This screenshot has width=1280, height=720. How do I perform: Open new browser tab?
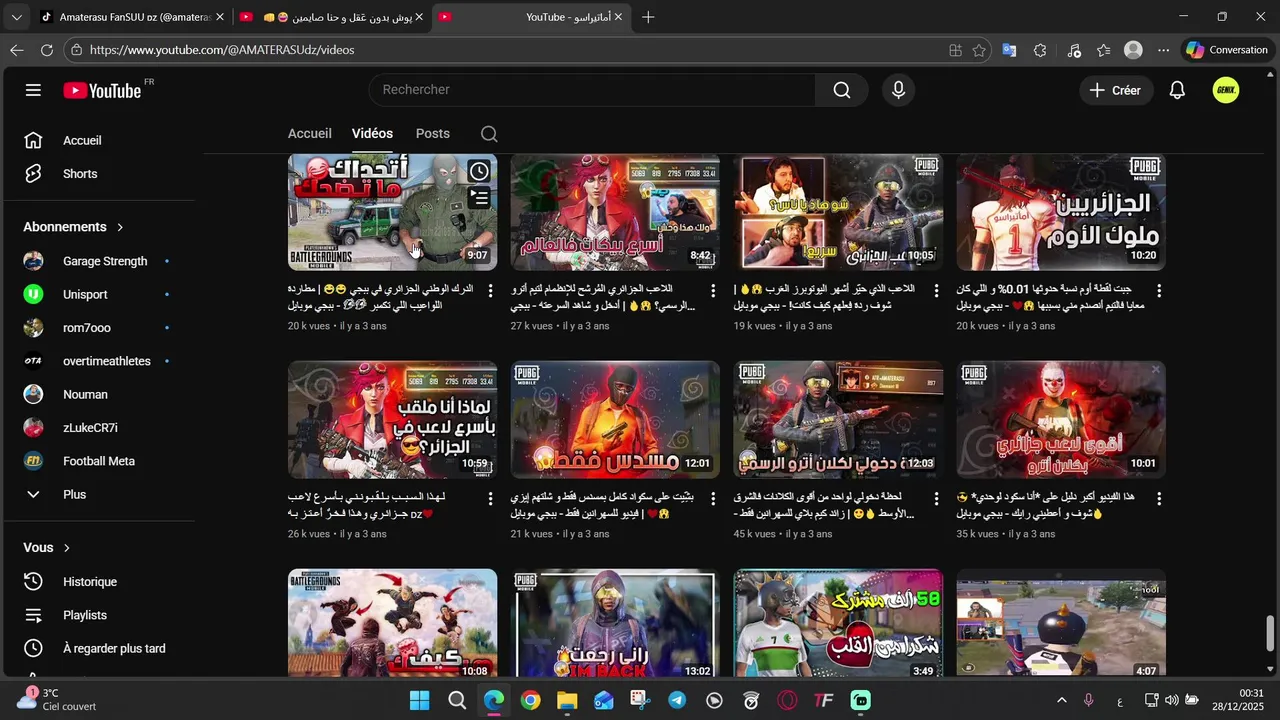648,17
